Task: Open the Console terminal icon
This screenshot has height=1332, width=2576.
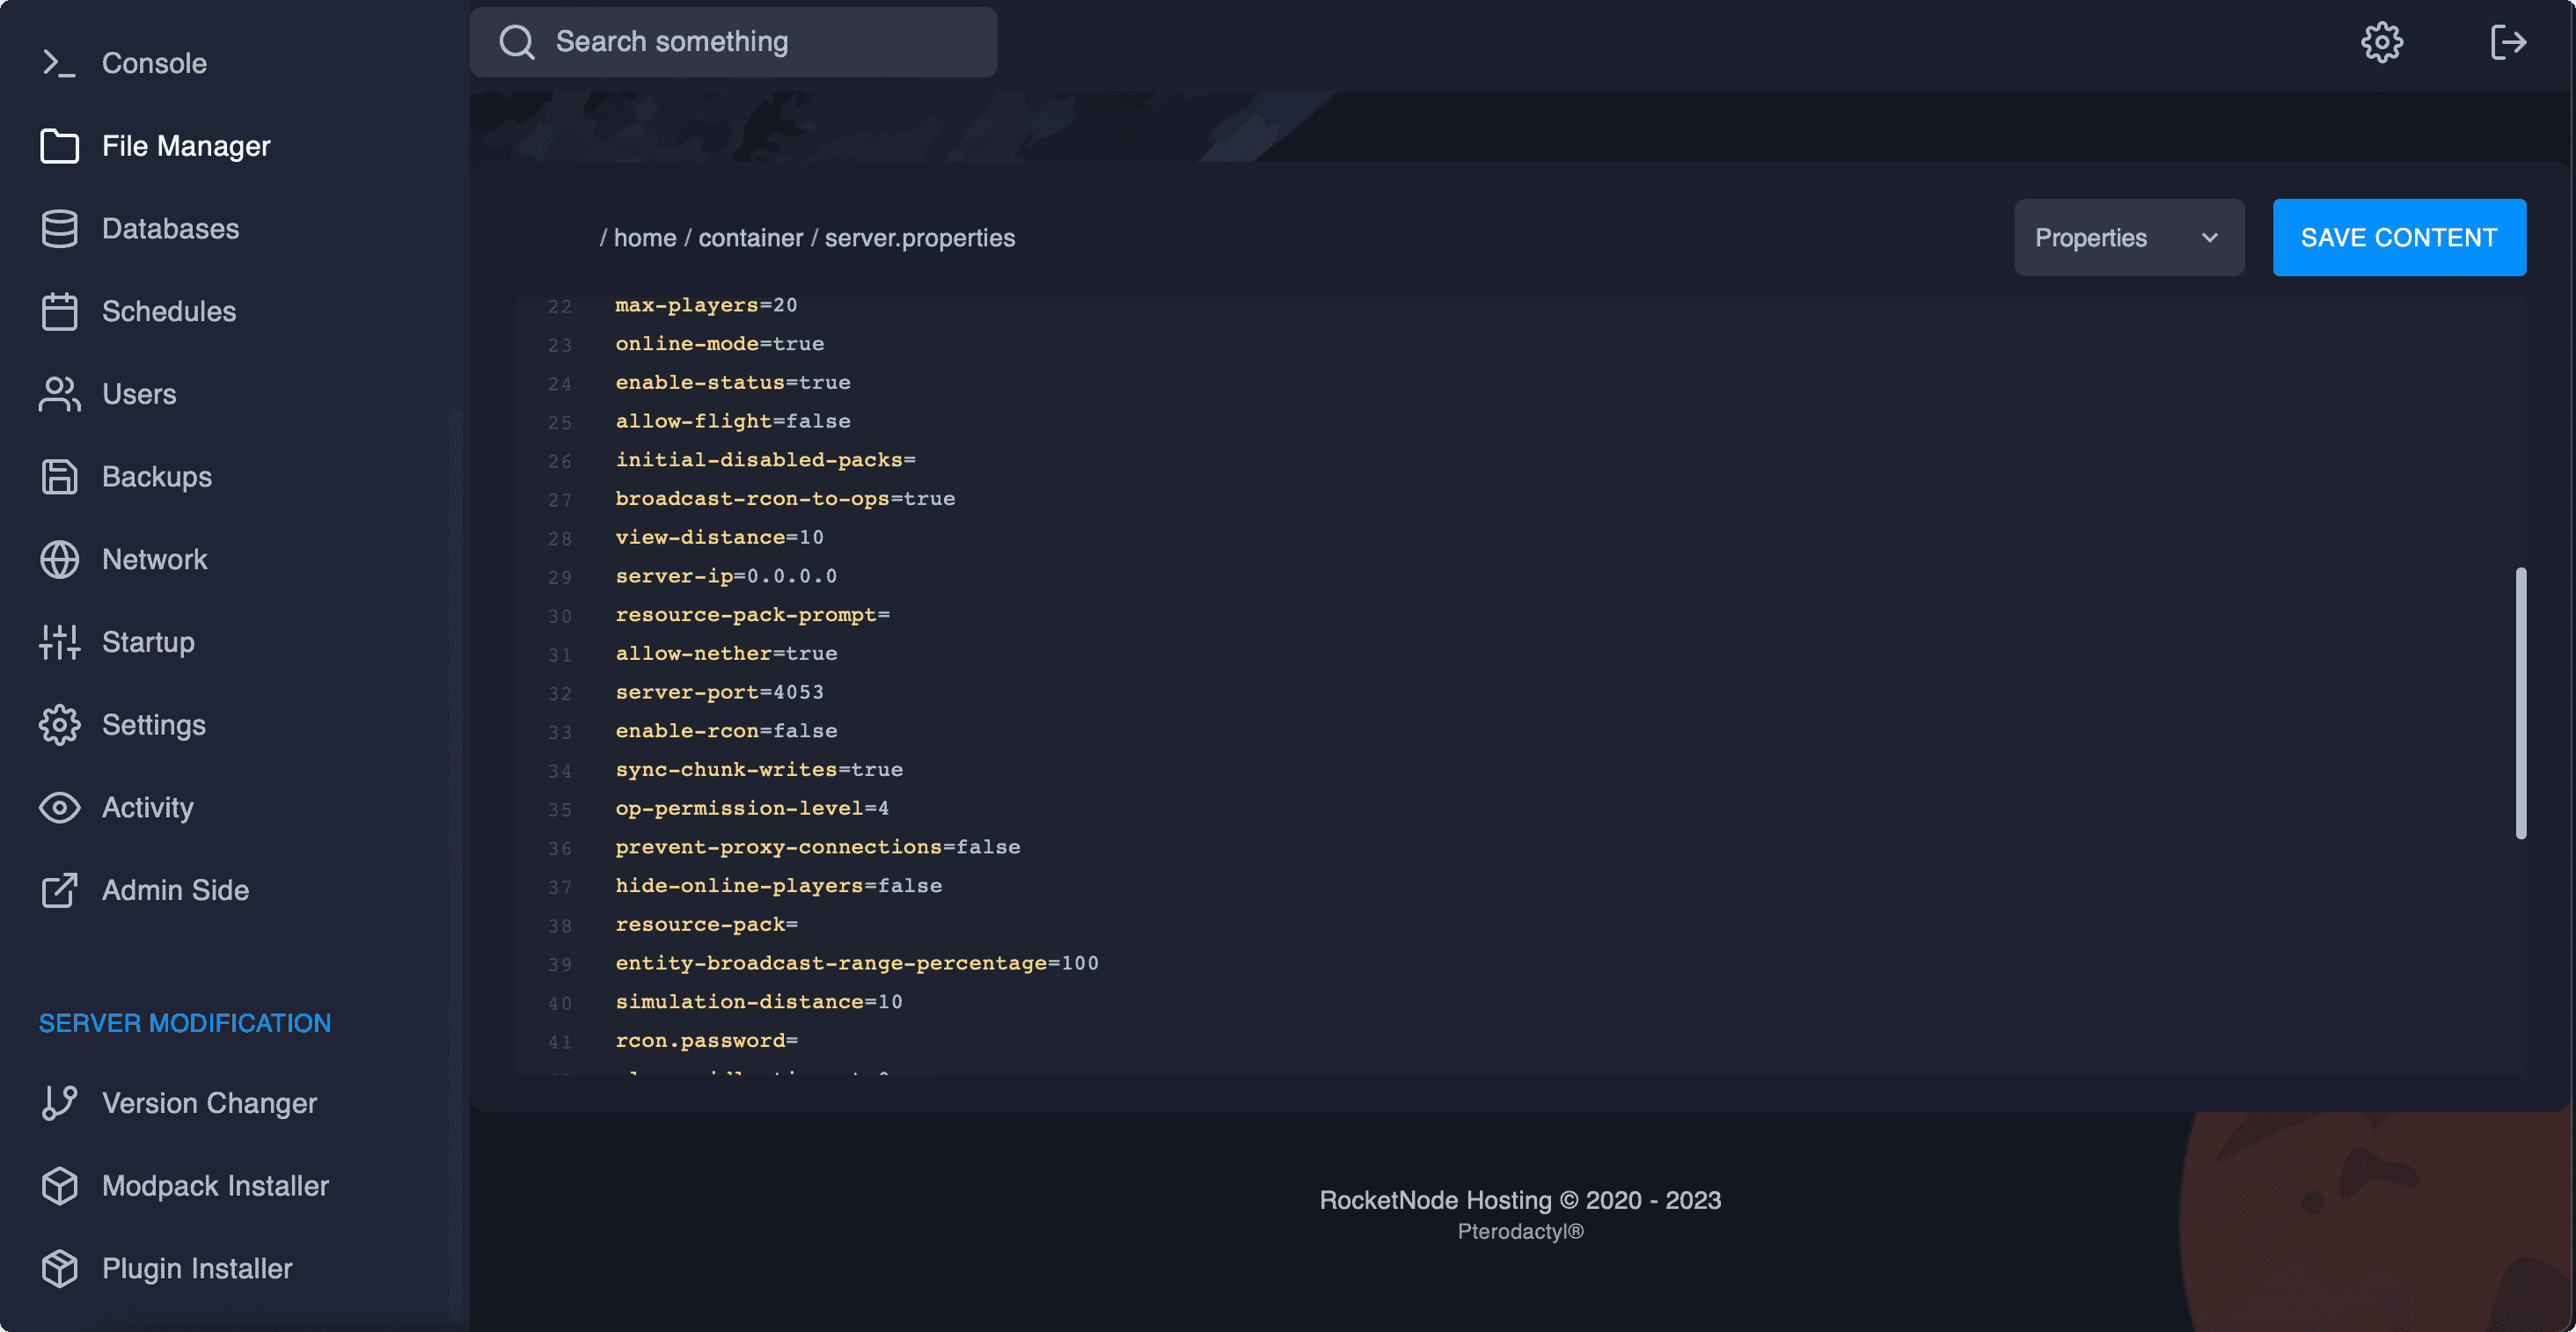Action: (59, 63)
